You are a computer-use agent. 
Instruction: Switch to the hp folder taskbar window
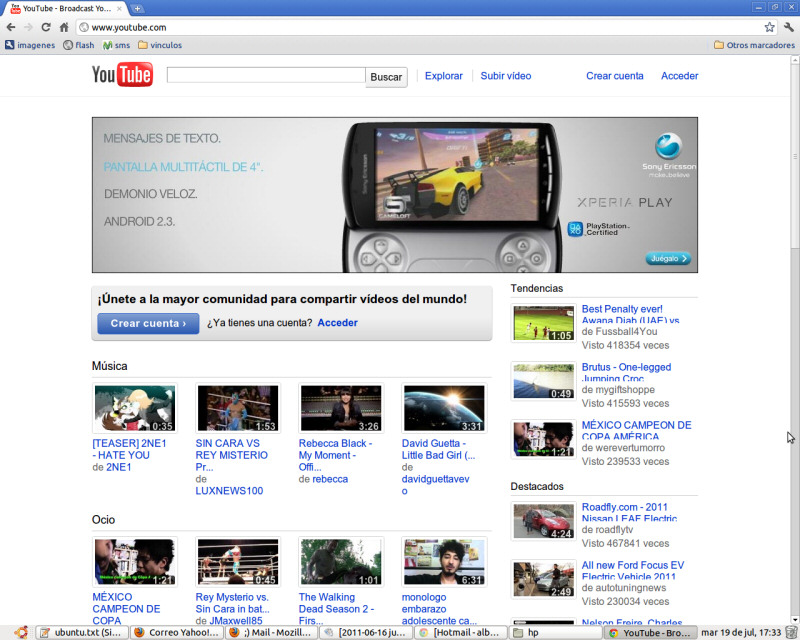tap(556, 633)
